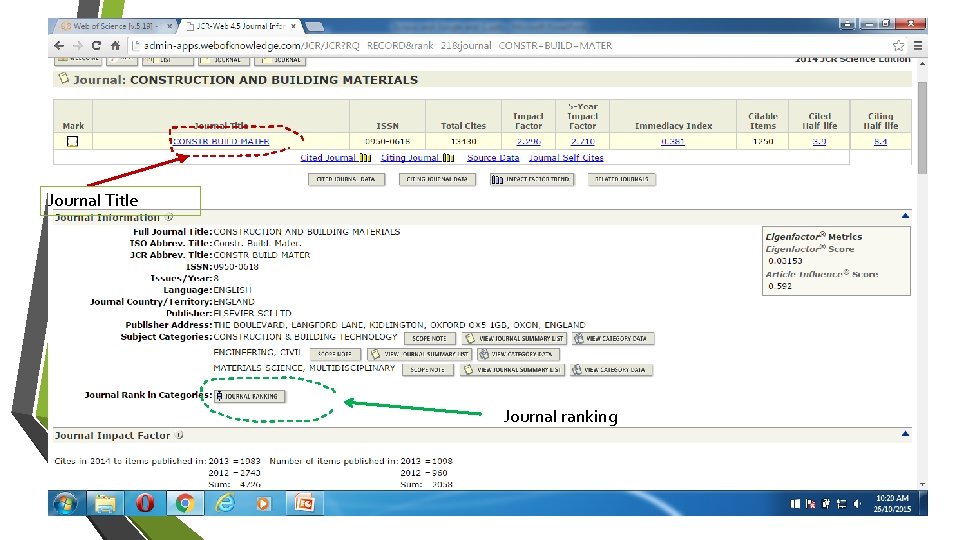Click the scrollbar down arrow
This screenshot has width=960, height=540.
click(x=922, y=484)
